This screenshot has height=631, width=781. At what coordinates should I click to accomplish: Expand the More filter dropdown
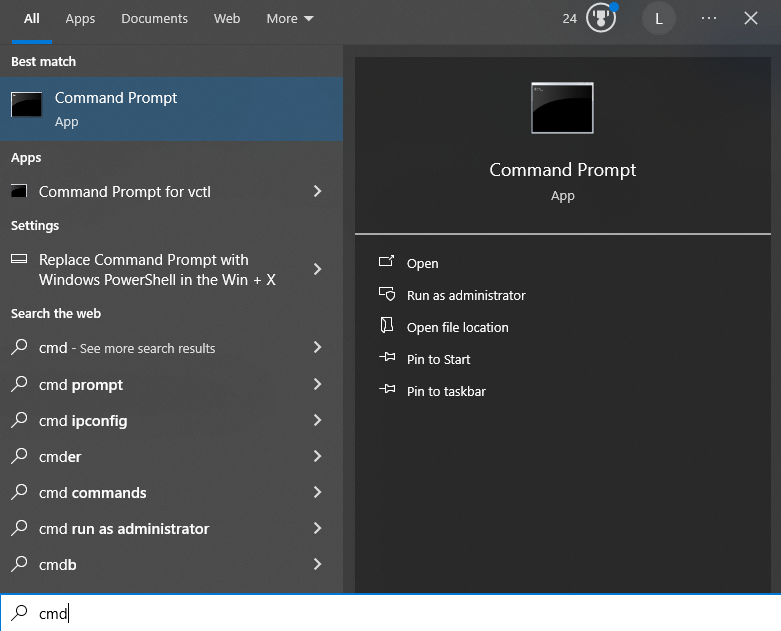[289, 18]
